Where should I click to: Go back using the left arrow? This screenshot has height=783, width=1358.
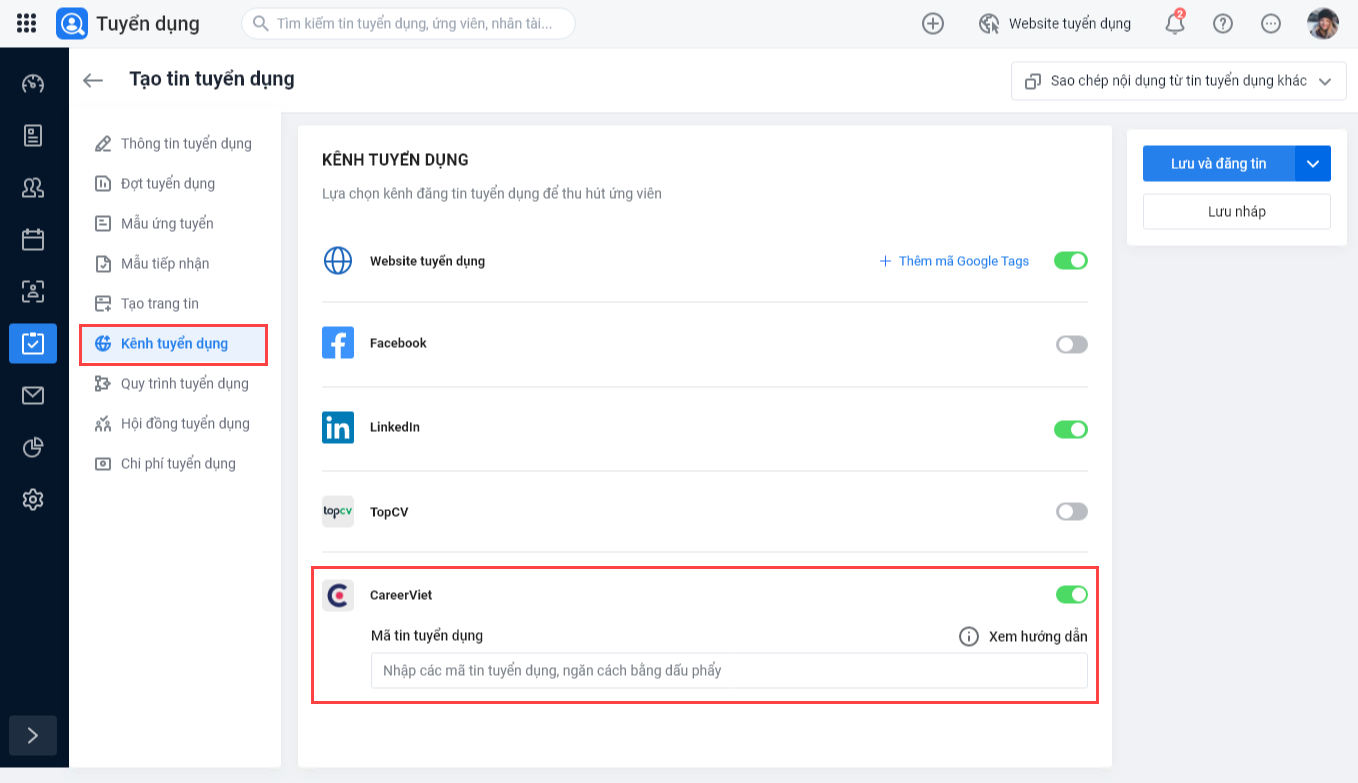click(93, 80)
